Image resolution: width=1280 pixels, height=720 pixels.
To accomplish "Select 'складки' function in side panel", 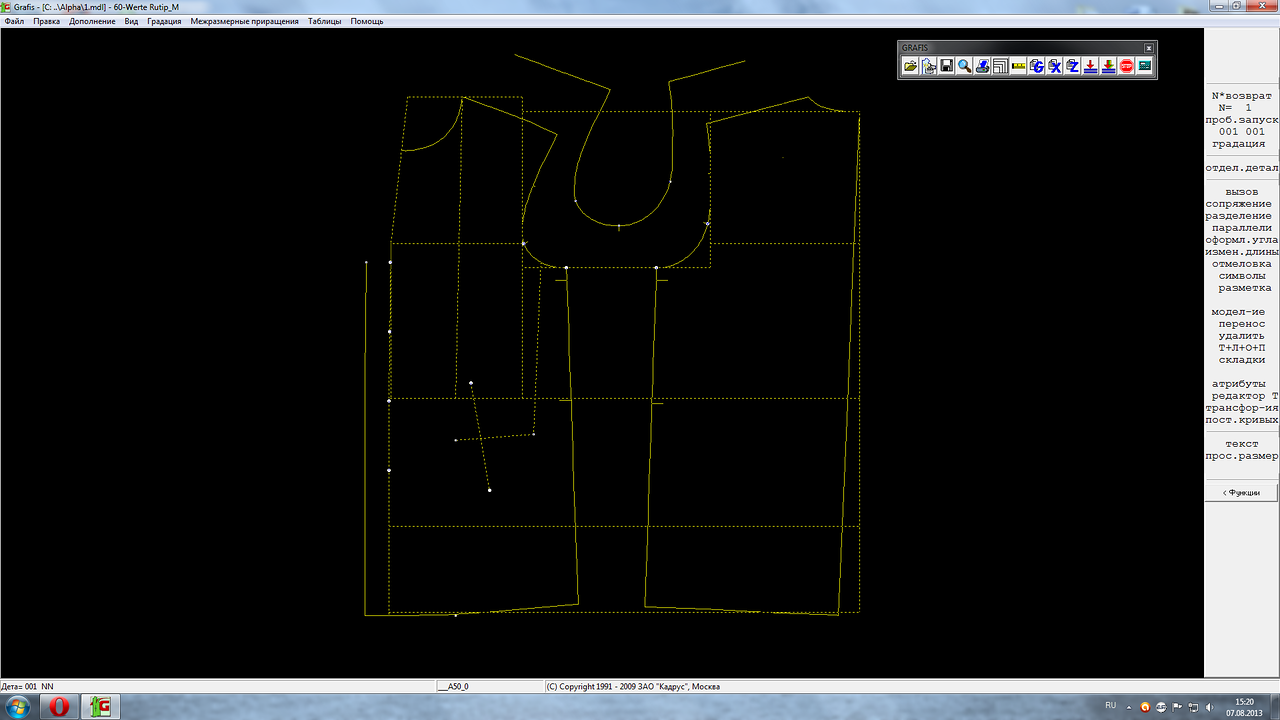I will (1242, 360).
